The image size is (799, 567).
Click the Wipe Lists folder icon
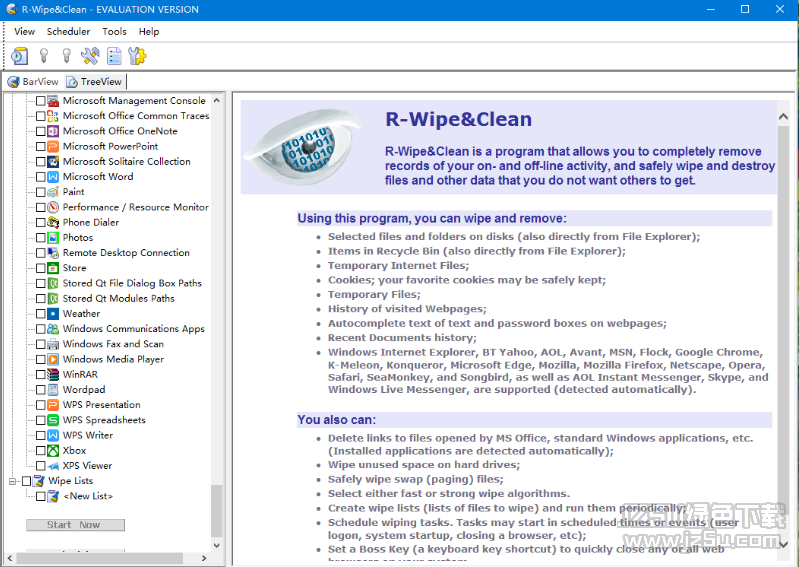(x=39, y=481)
